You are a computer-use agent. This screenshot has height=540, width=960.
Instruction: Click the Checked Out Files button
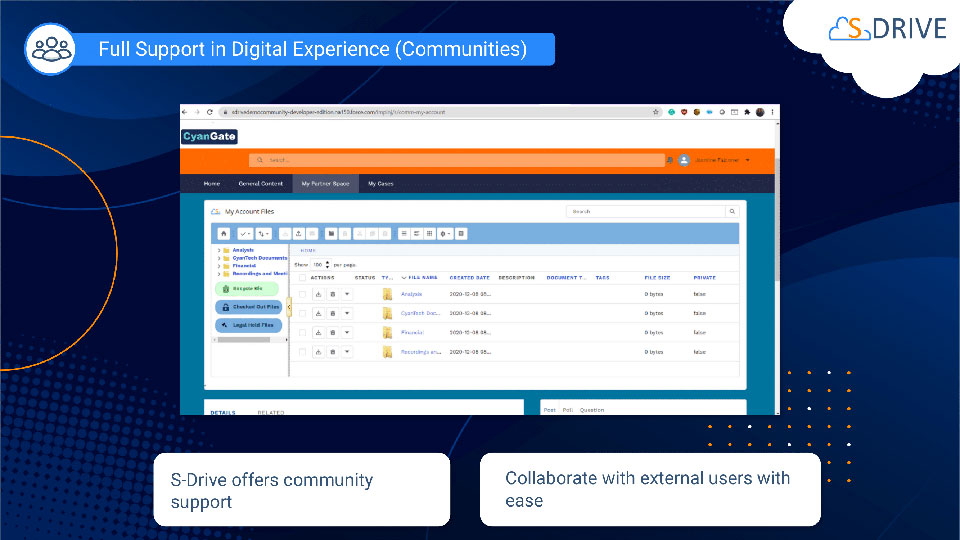pyautogui.click(x=249, y=307)
